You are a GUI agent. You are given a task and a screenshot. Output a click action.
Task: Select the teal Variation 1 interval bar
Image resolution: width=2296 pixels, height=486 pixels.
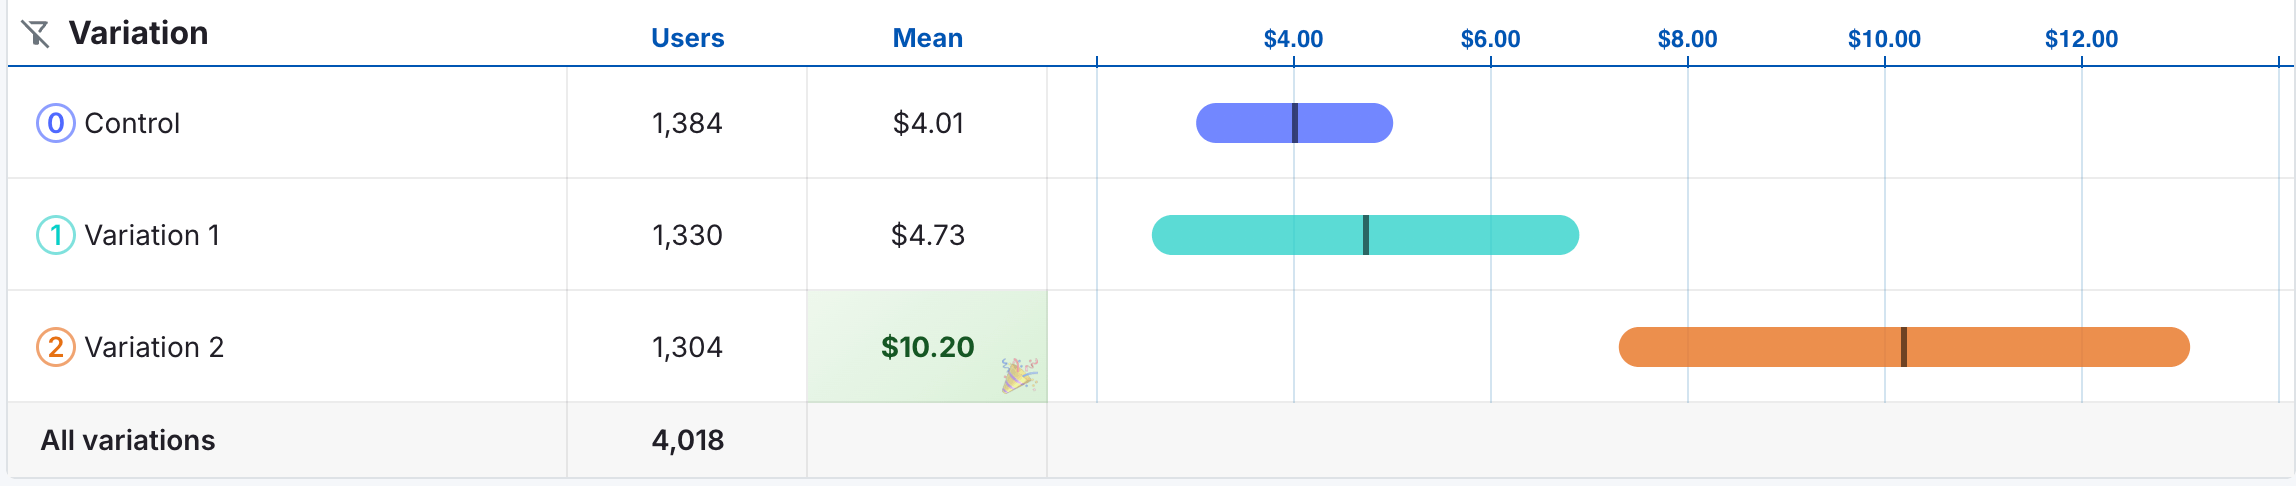tap(1366, 235)
